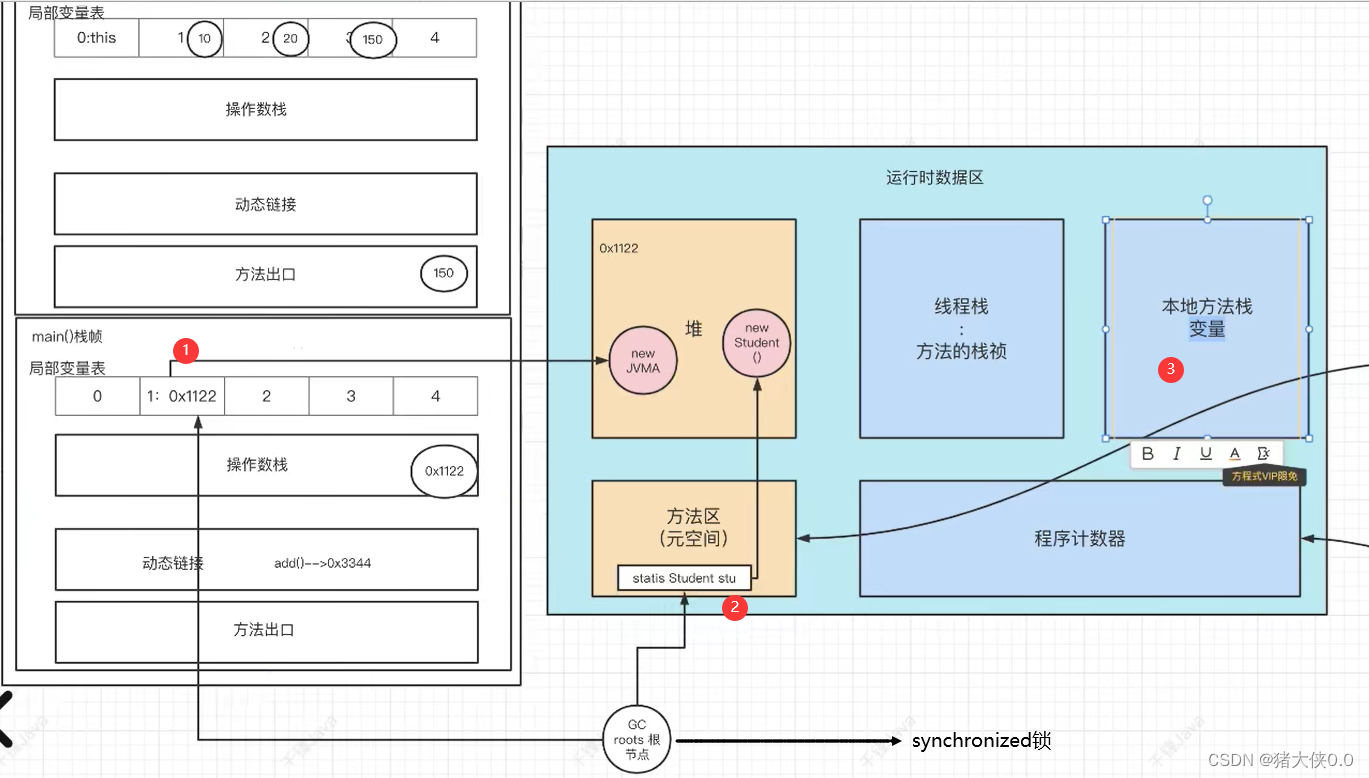Select the 方法区 (元空间) box
1369x778 pixels.
tap(694, 538)
